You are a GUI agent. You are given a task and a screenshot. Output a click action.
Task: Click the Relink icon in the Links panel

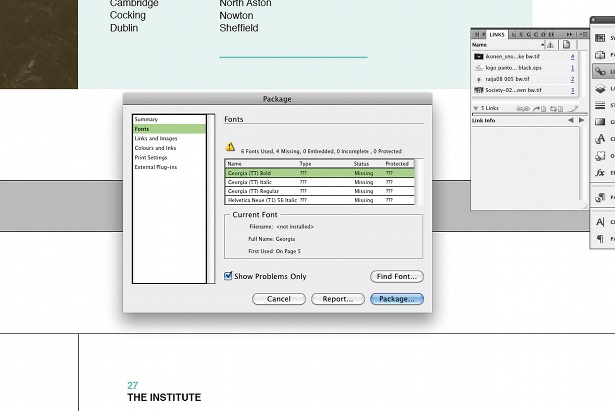523,109
